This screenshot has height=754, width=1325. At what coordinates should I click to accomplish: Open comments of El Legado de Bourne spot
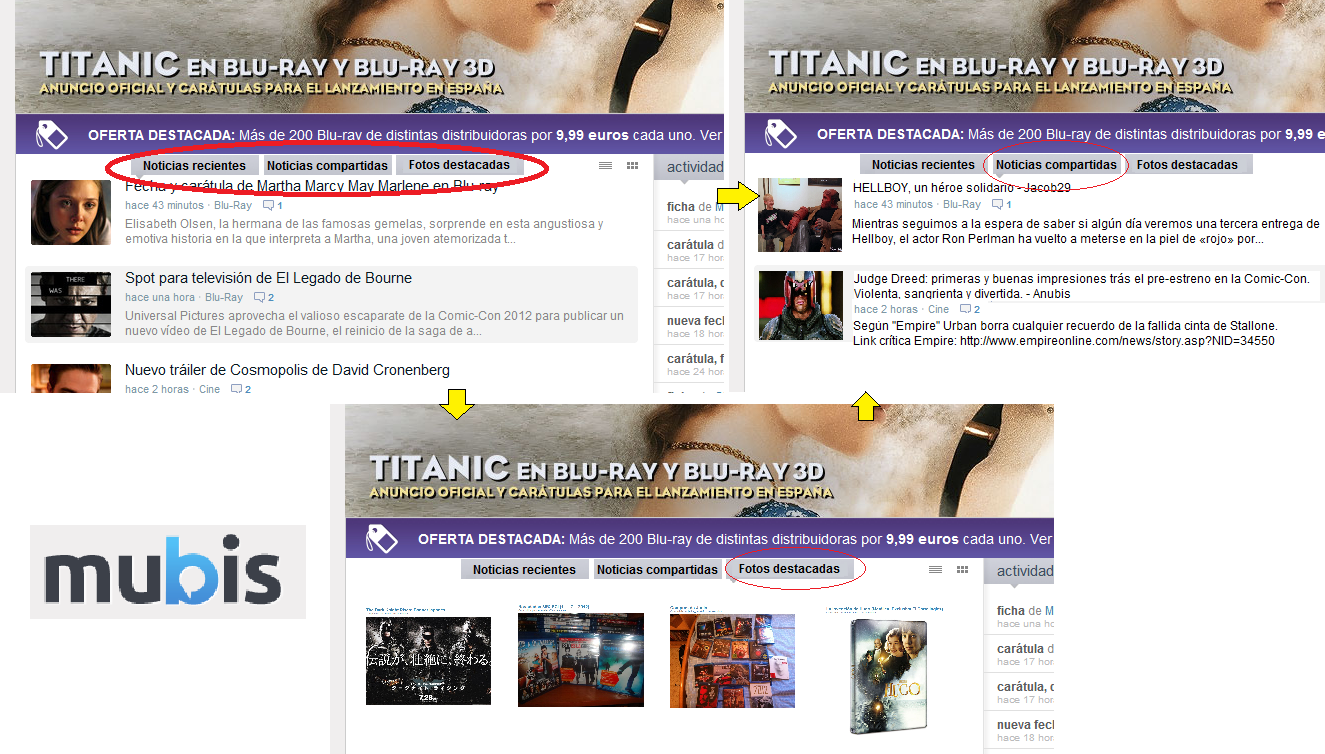(264, 297)
